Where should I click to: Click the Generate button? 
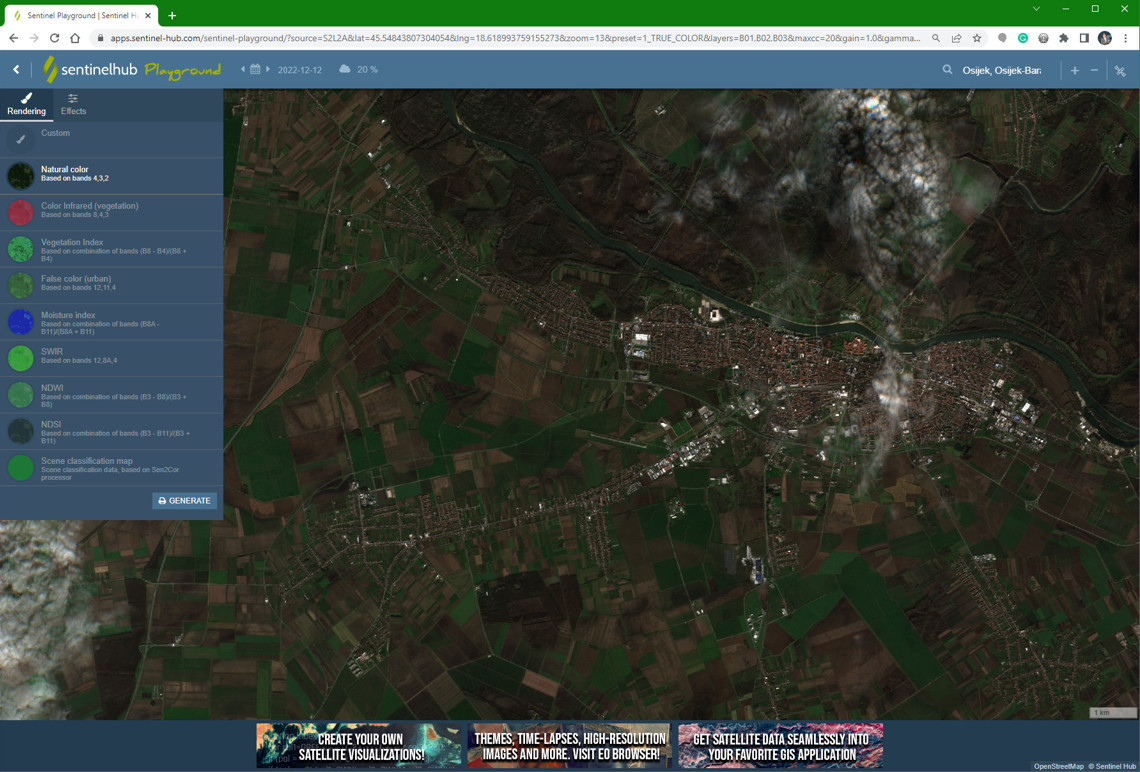pos(185,501)
